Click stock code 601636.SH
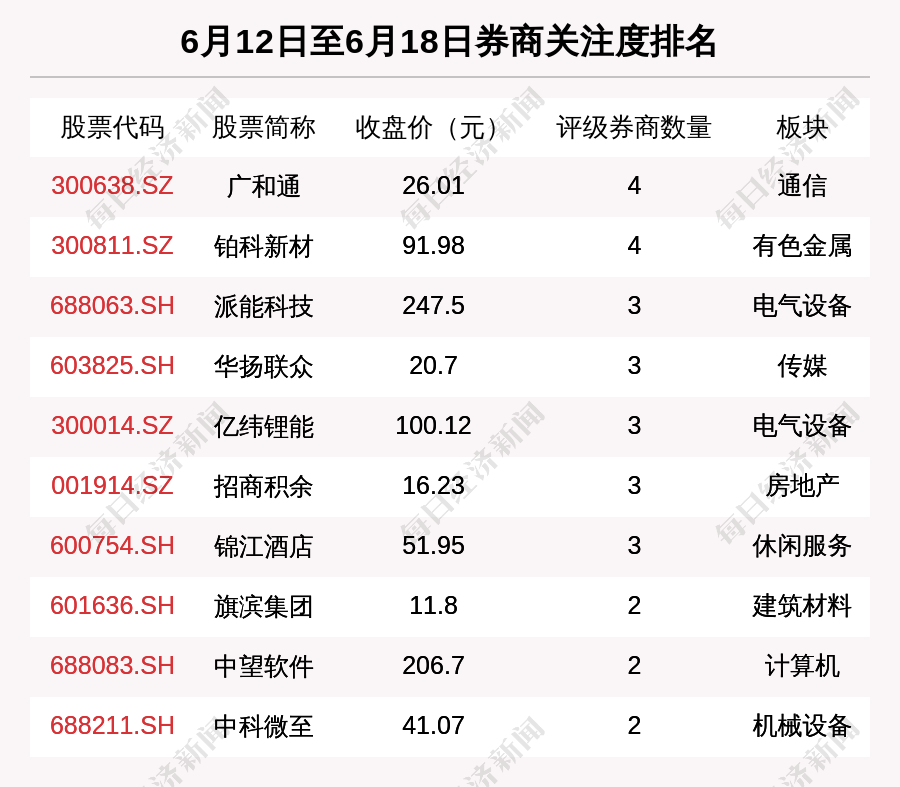The height and width of the screenshot is (787, 900). coord(112,606)
